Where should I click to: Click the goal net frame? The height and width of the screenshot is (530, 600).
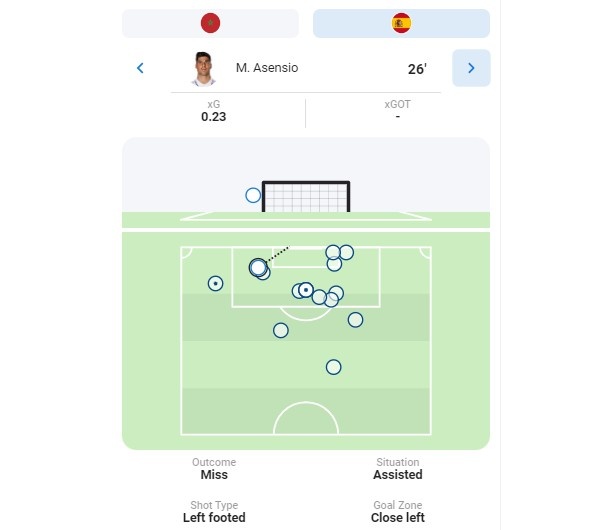306,196
